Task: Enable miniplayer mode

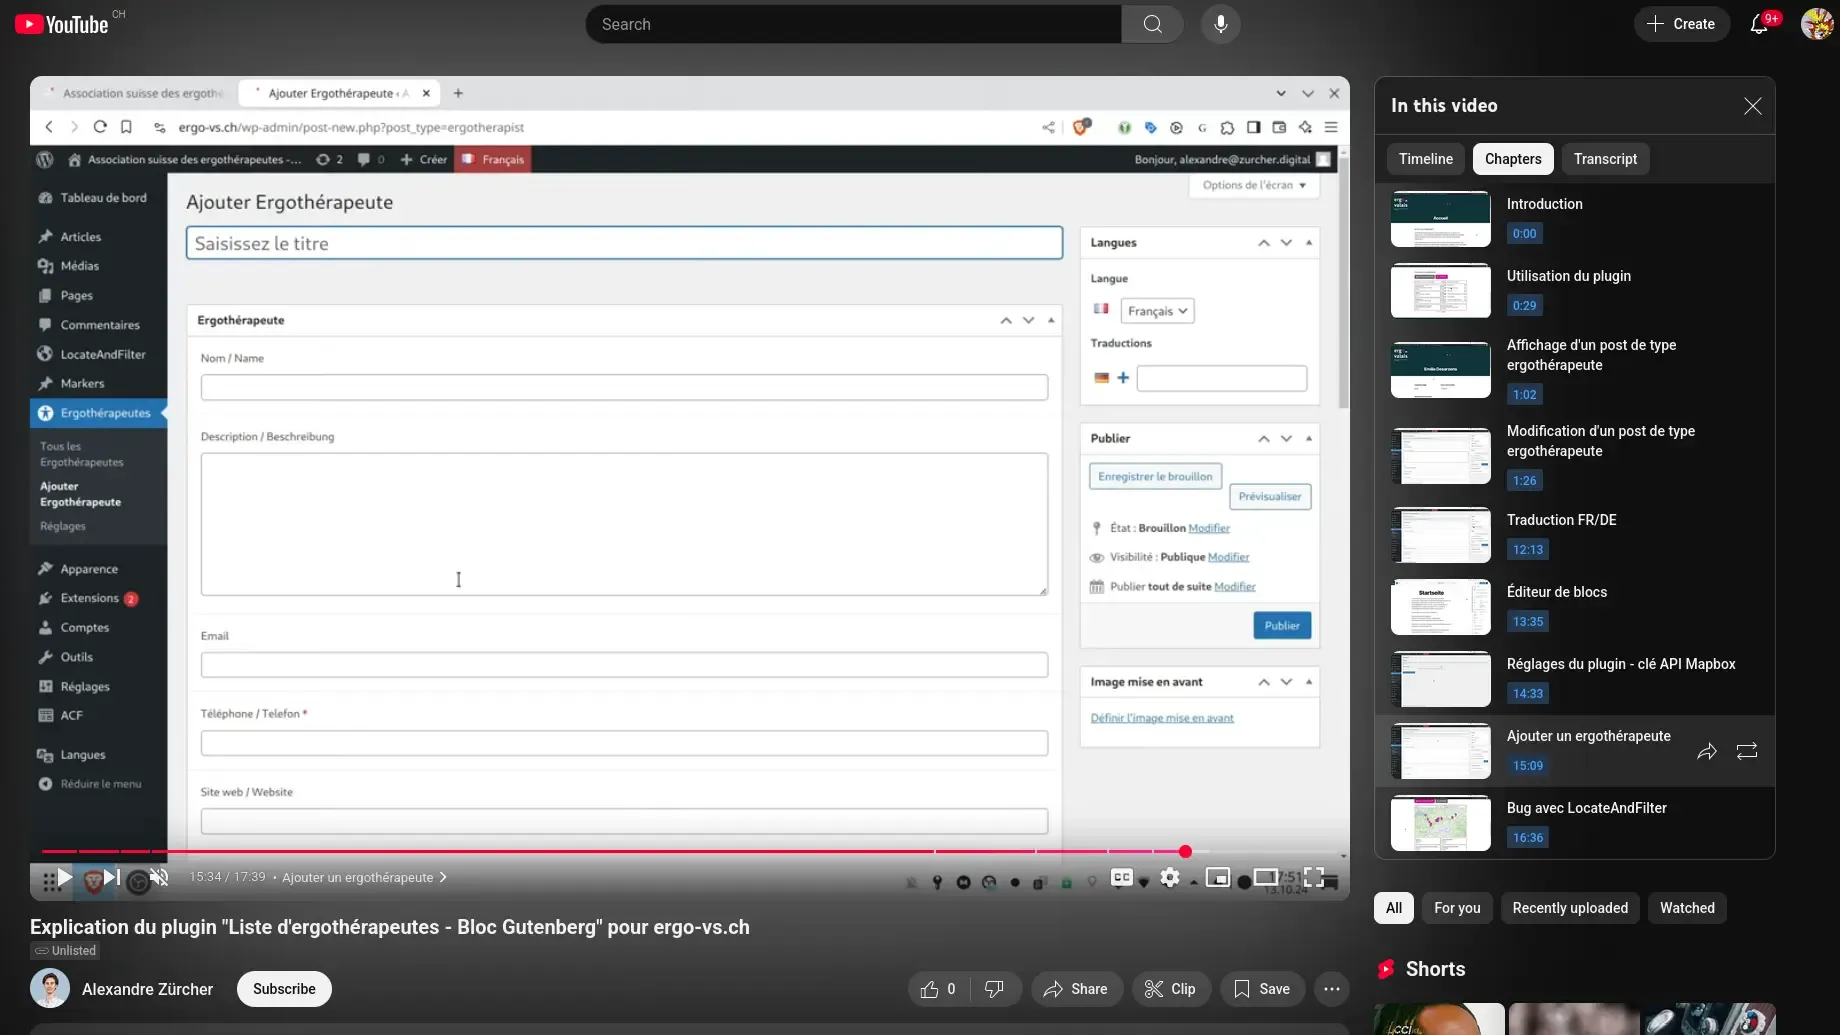Action: [1217, 878]
